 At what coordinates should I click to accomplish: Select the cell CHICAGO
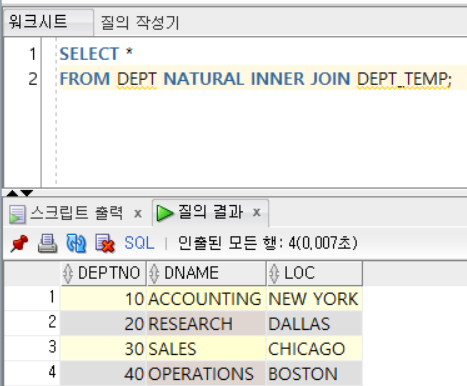(314, 349)
